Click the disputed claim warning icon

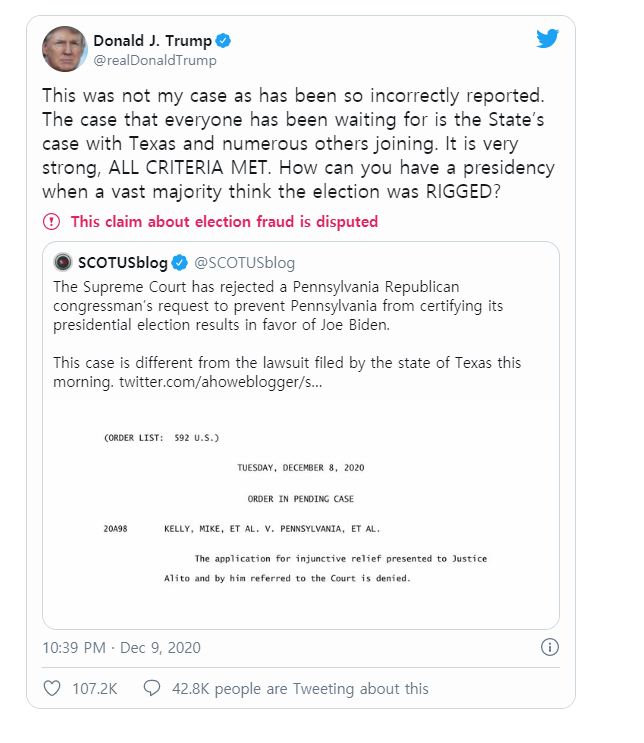click(51, 221)
